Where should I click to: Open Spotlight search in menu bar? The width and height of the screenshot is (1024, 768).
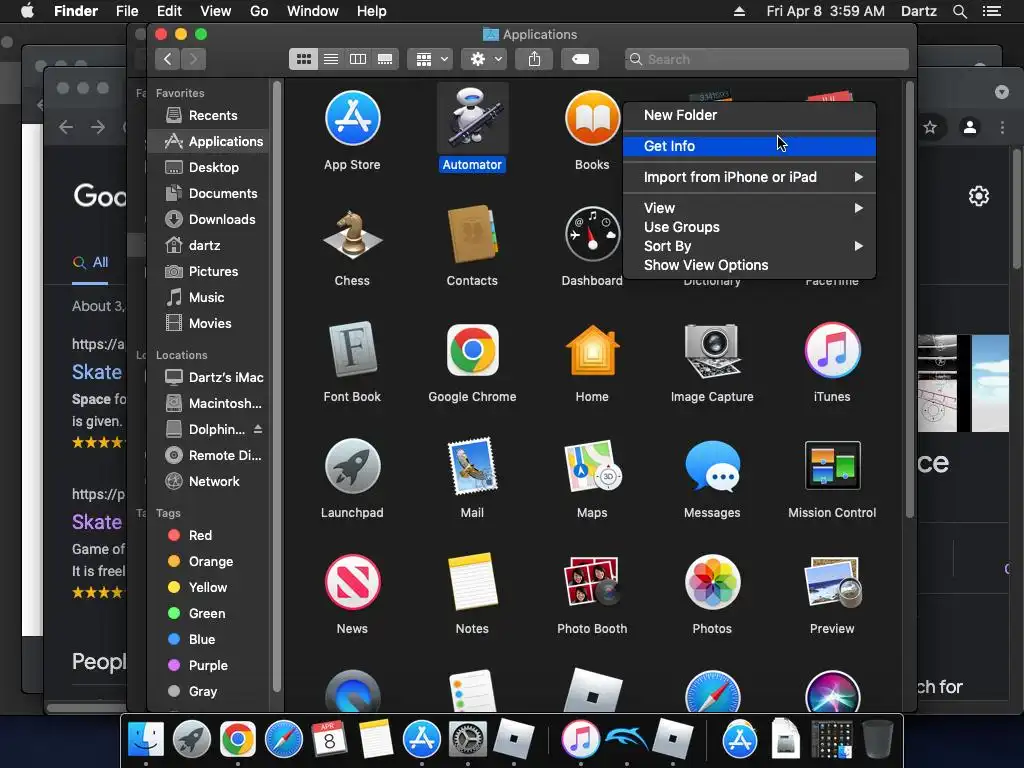(959, 11)
